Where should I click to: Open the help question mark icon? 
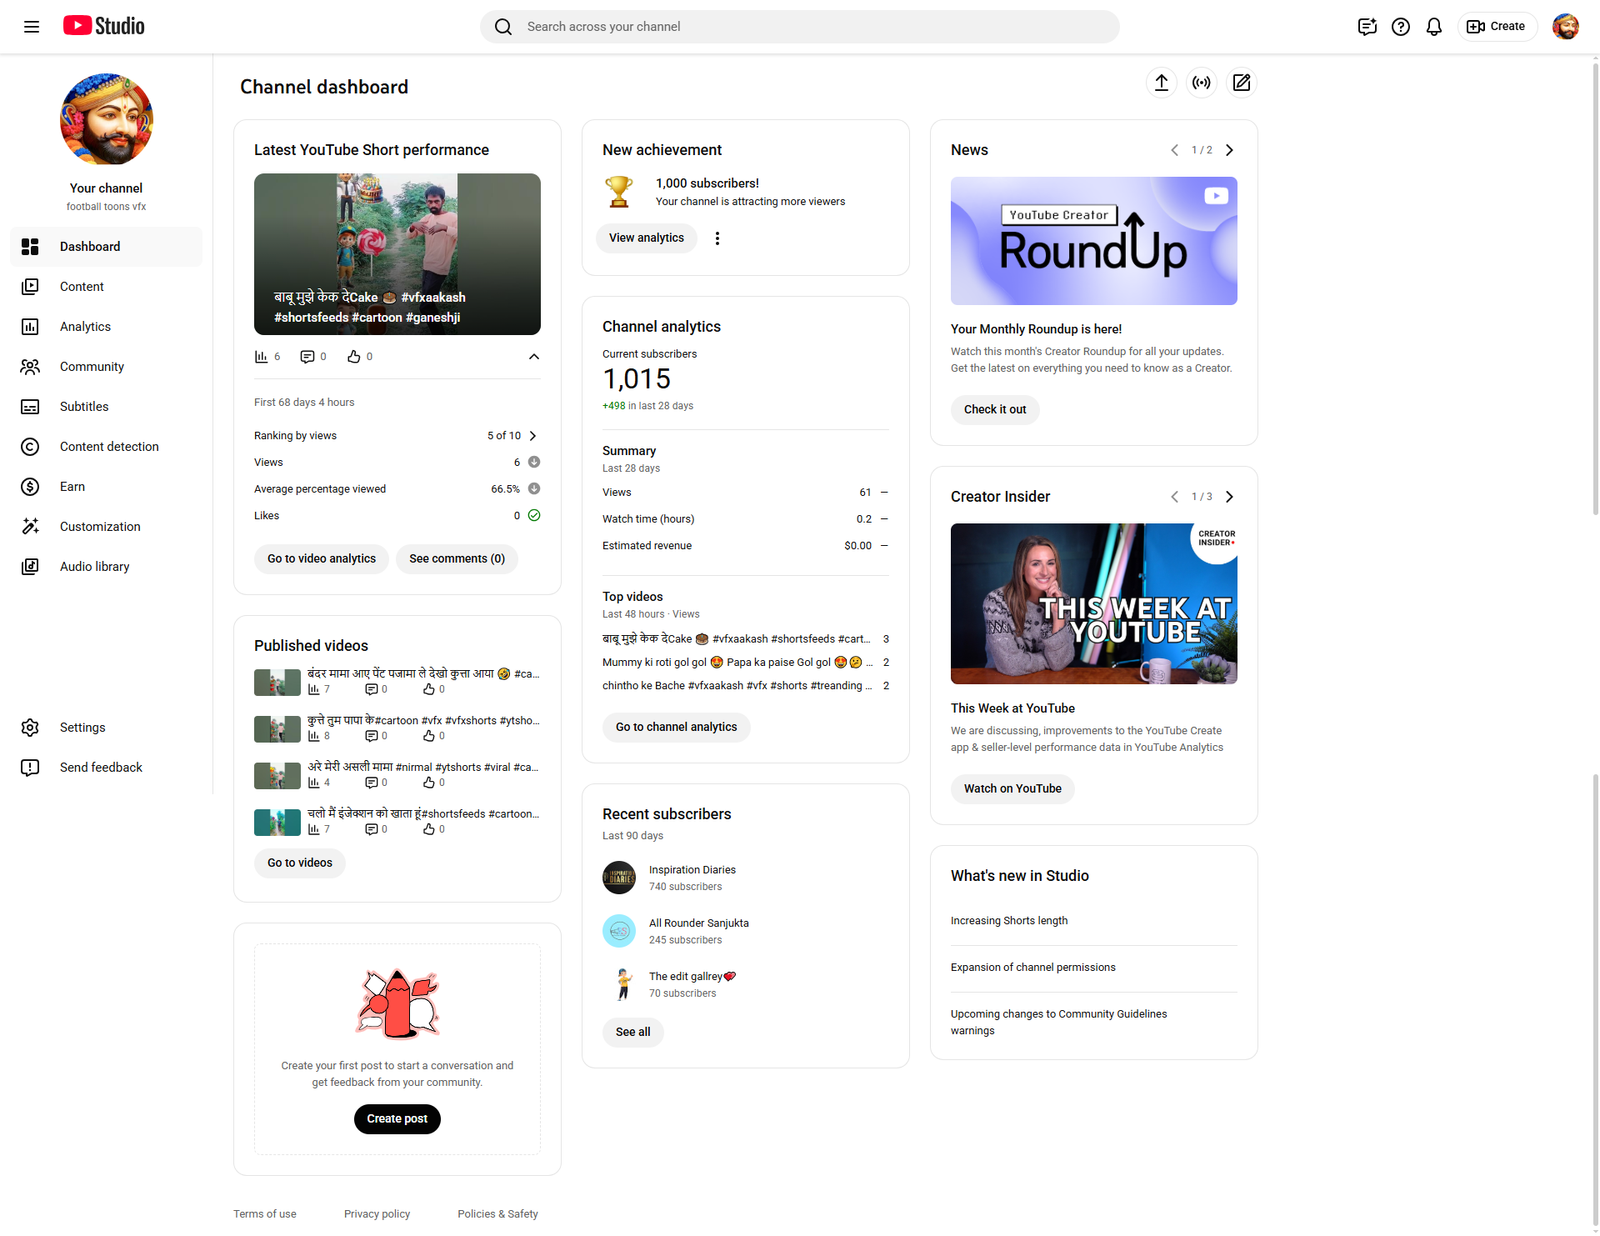pos(1400,27)
